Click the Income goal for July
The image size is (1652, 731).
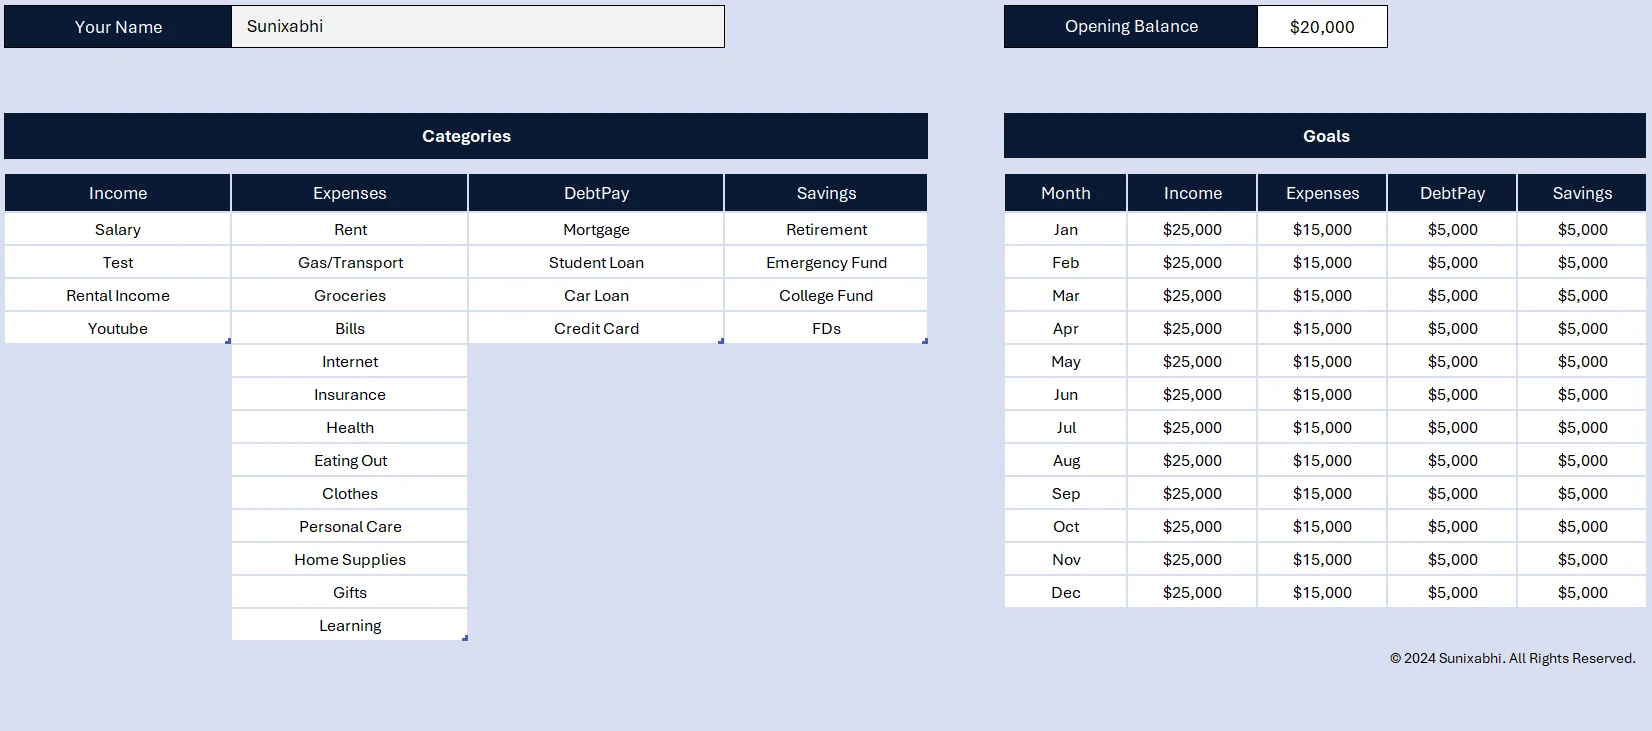[x=1191, y=426]
